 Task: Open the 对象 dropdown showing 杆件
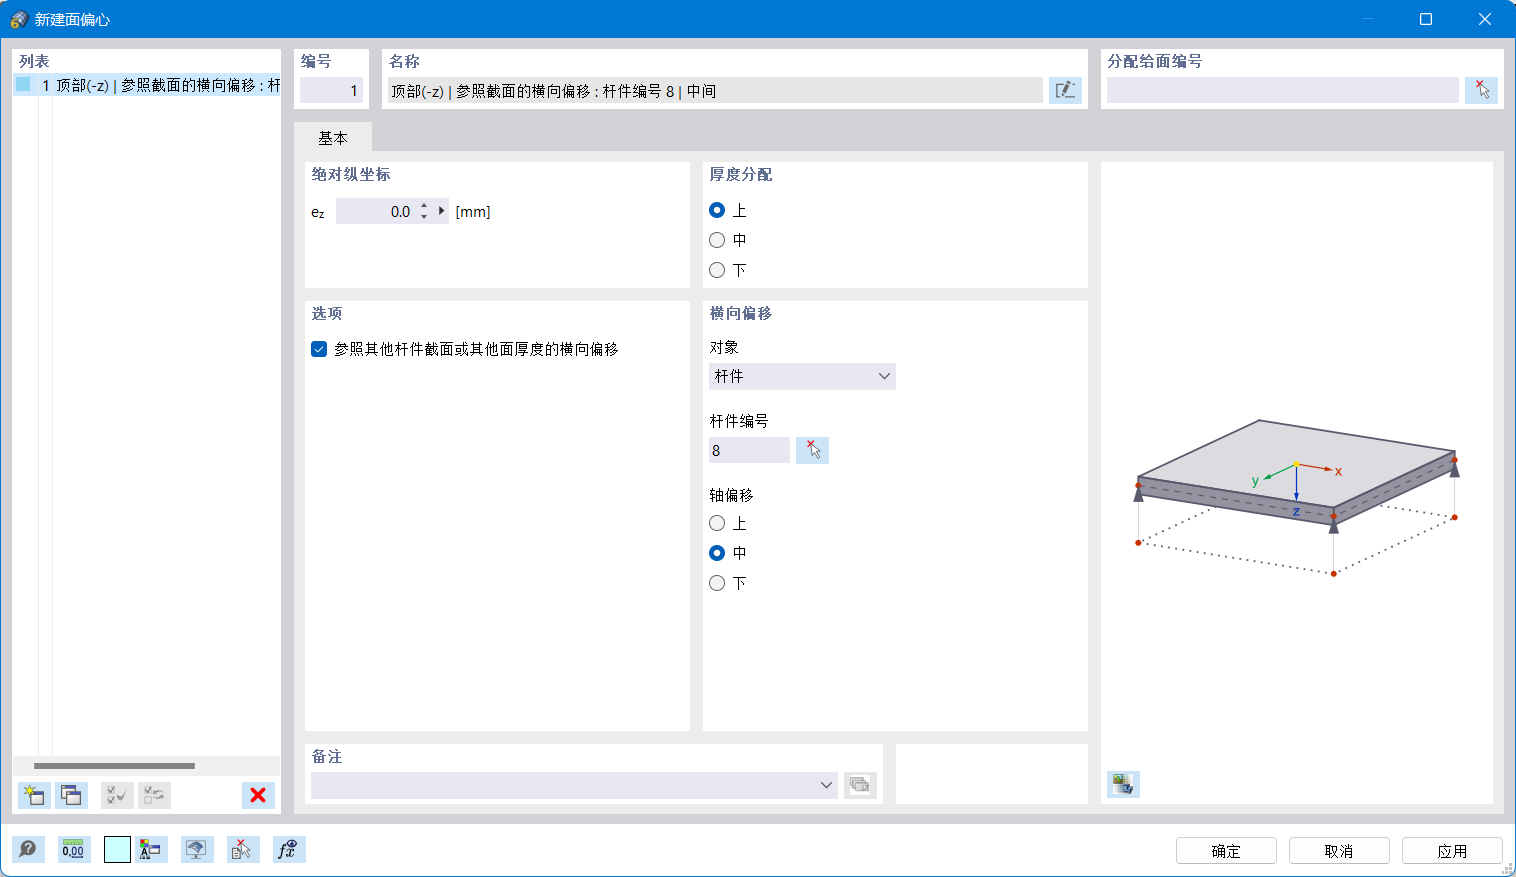tap(801, 376)
